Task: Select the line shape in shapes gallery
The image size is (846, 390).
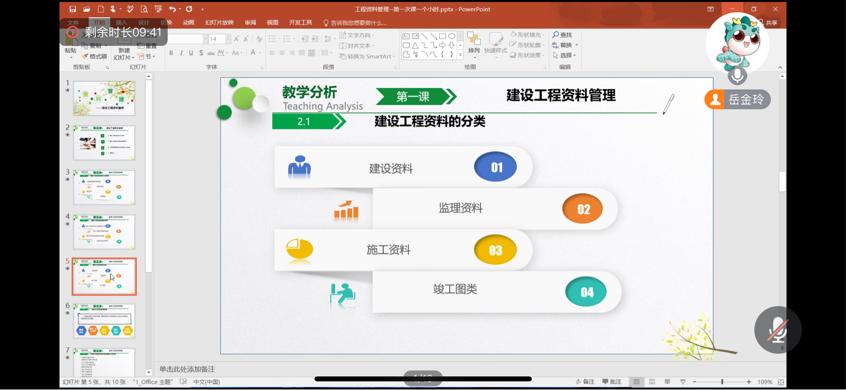Action: tap(425, 36)
